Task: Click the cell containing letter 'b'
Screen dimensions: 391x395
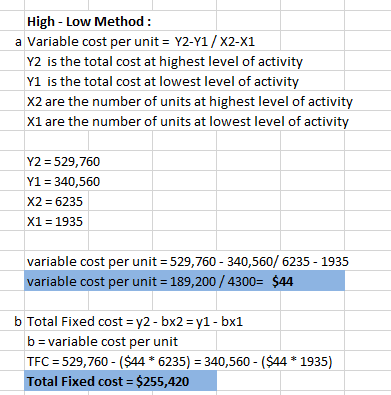Action: tap(18, 321)
